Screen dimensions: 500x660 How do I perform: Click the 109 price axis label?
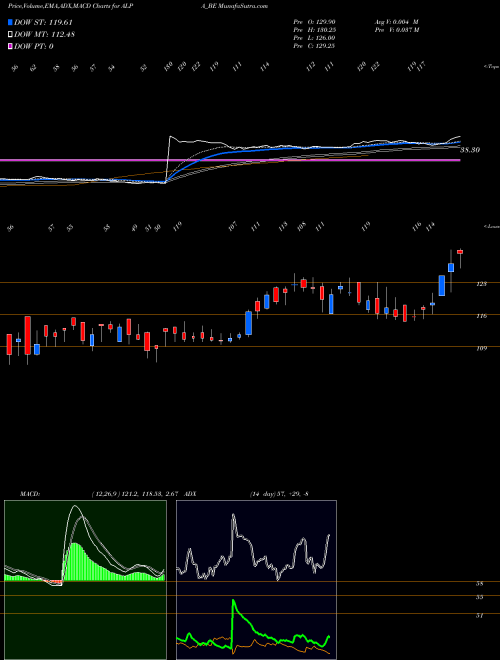coord(481,348)
